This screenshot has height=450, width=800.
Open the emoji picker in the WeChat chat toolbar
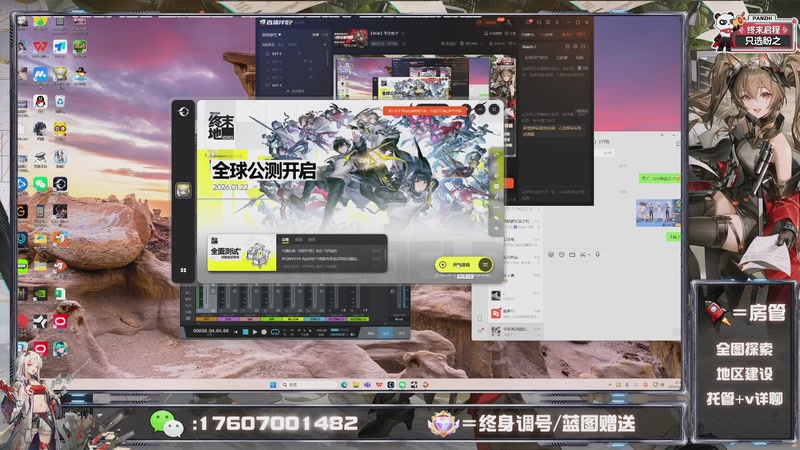pos(551,254)
